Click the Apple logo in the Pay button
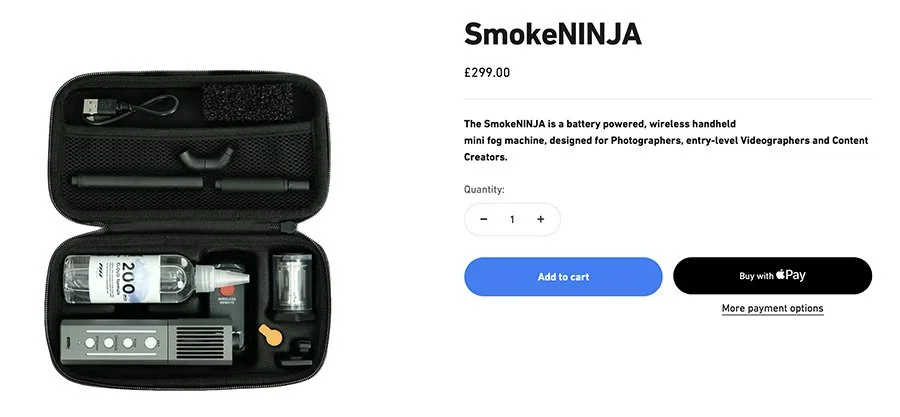This screenshot has height=417, width=900. point(781,275)
